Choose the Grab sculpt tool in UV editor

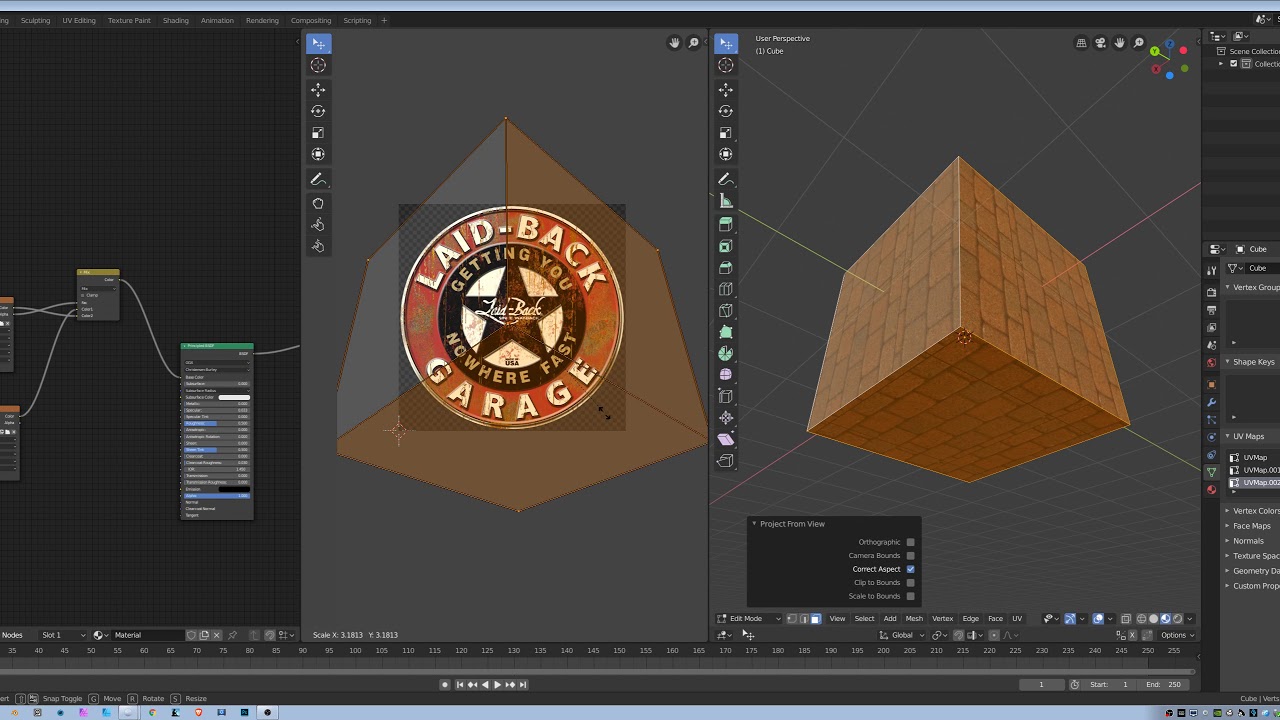[318, 203]
